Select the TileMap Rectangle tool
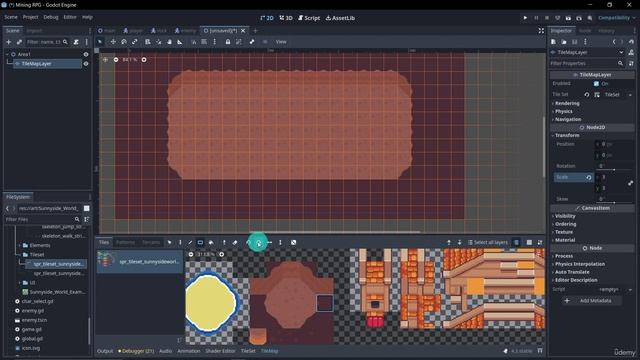This screenshot has height=360, width=640. 200,242
